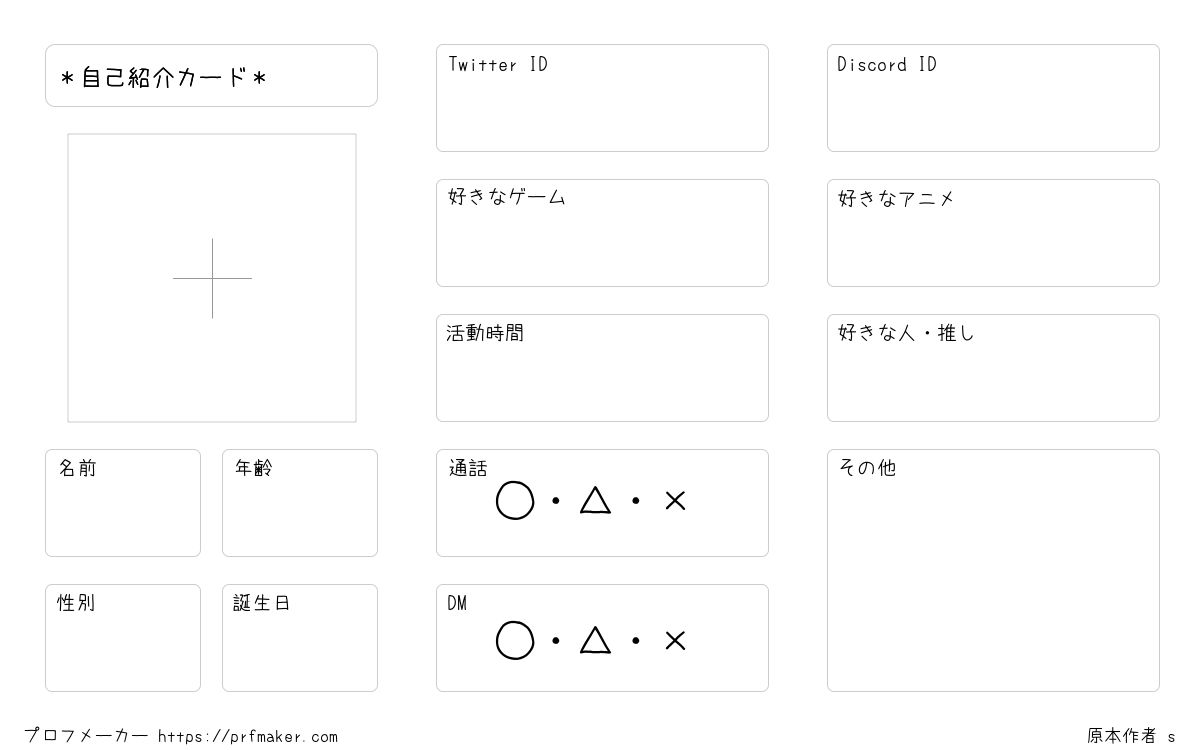Select the triangle option for 通話
The image size is (1200, 750).
[x=595, y=500]
